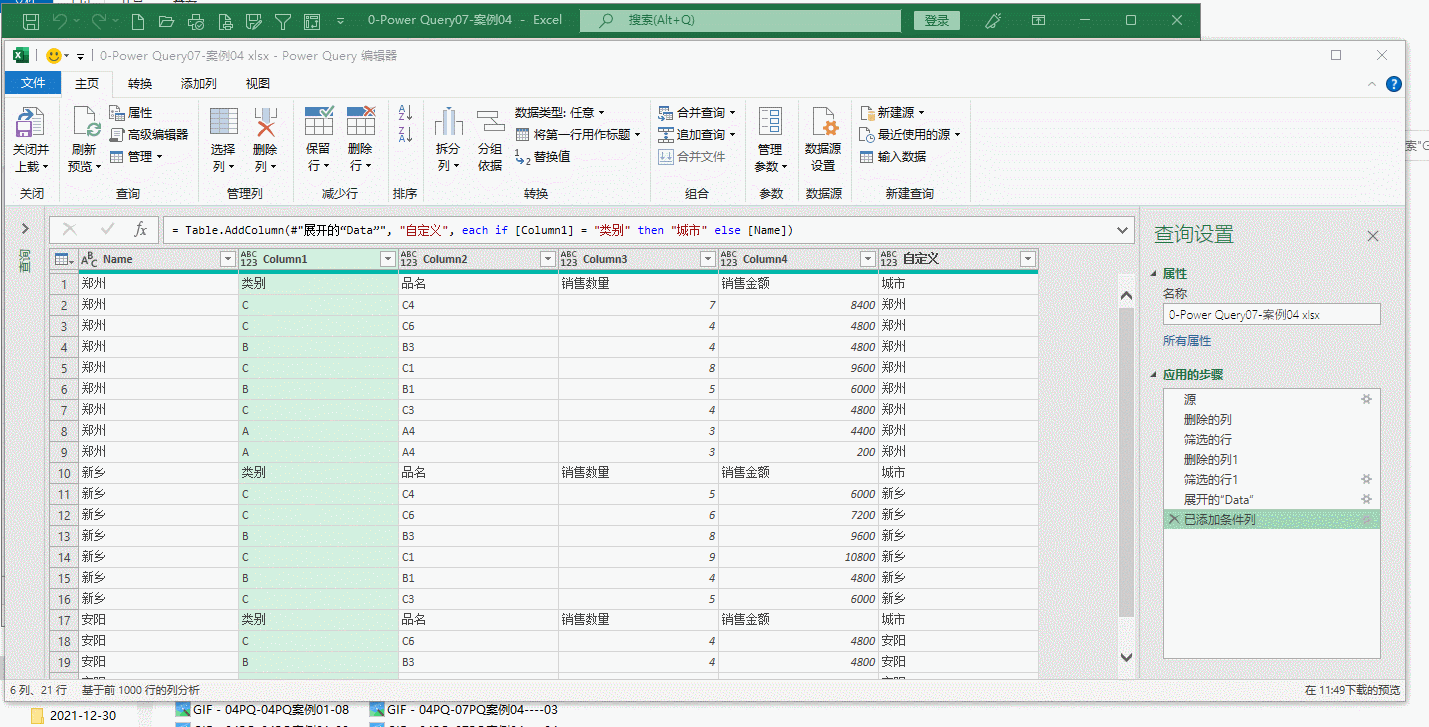
Task: Confirm formula with the checkmark icon
Action: click(x=107, y=230)
